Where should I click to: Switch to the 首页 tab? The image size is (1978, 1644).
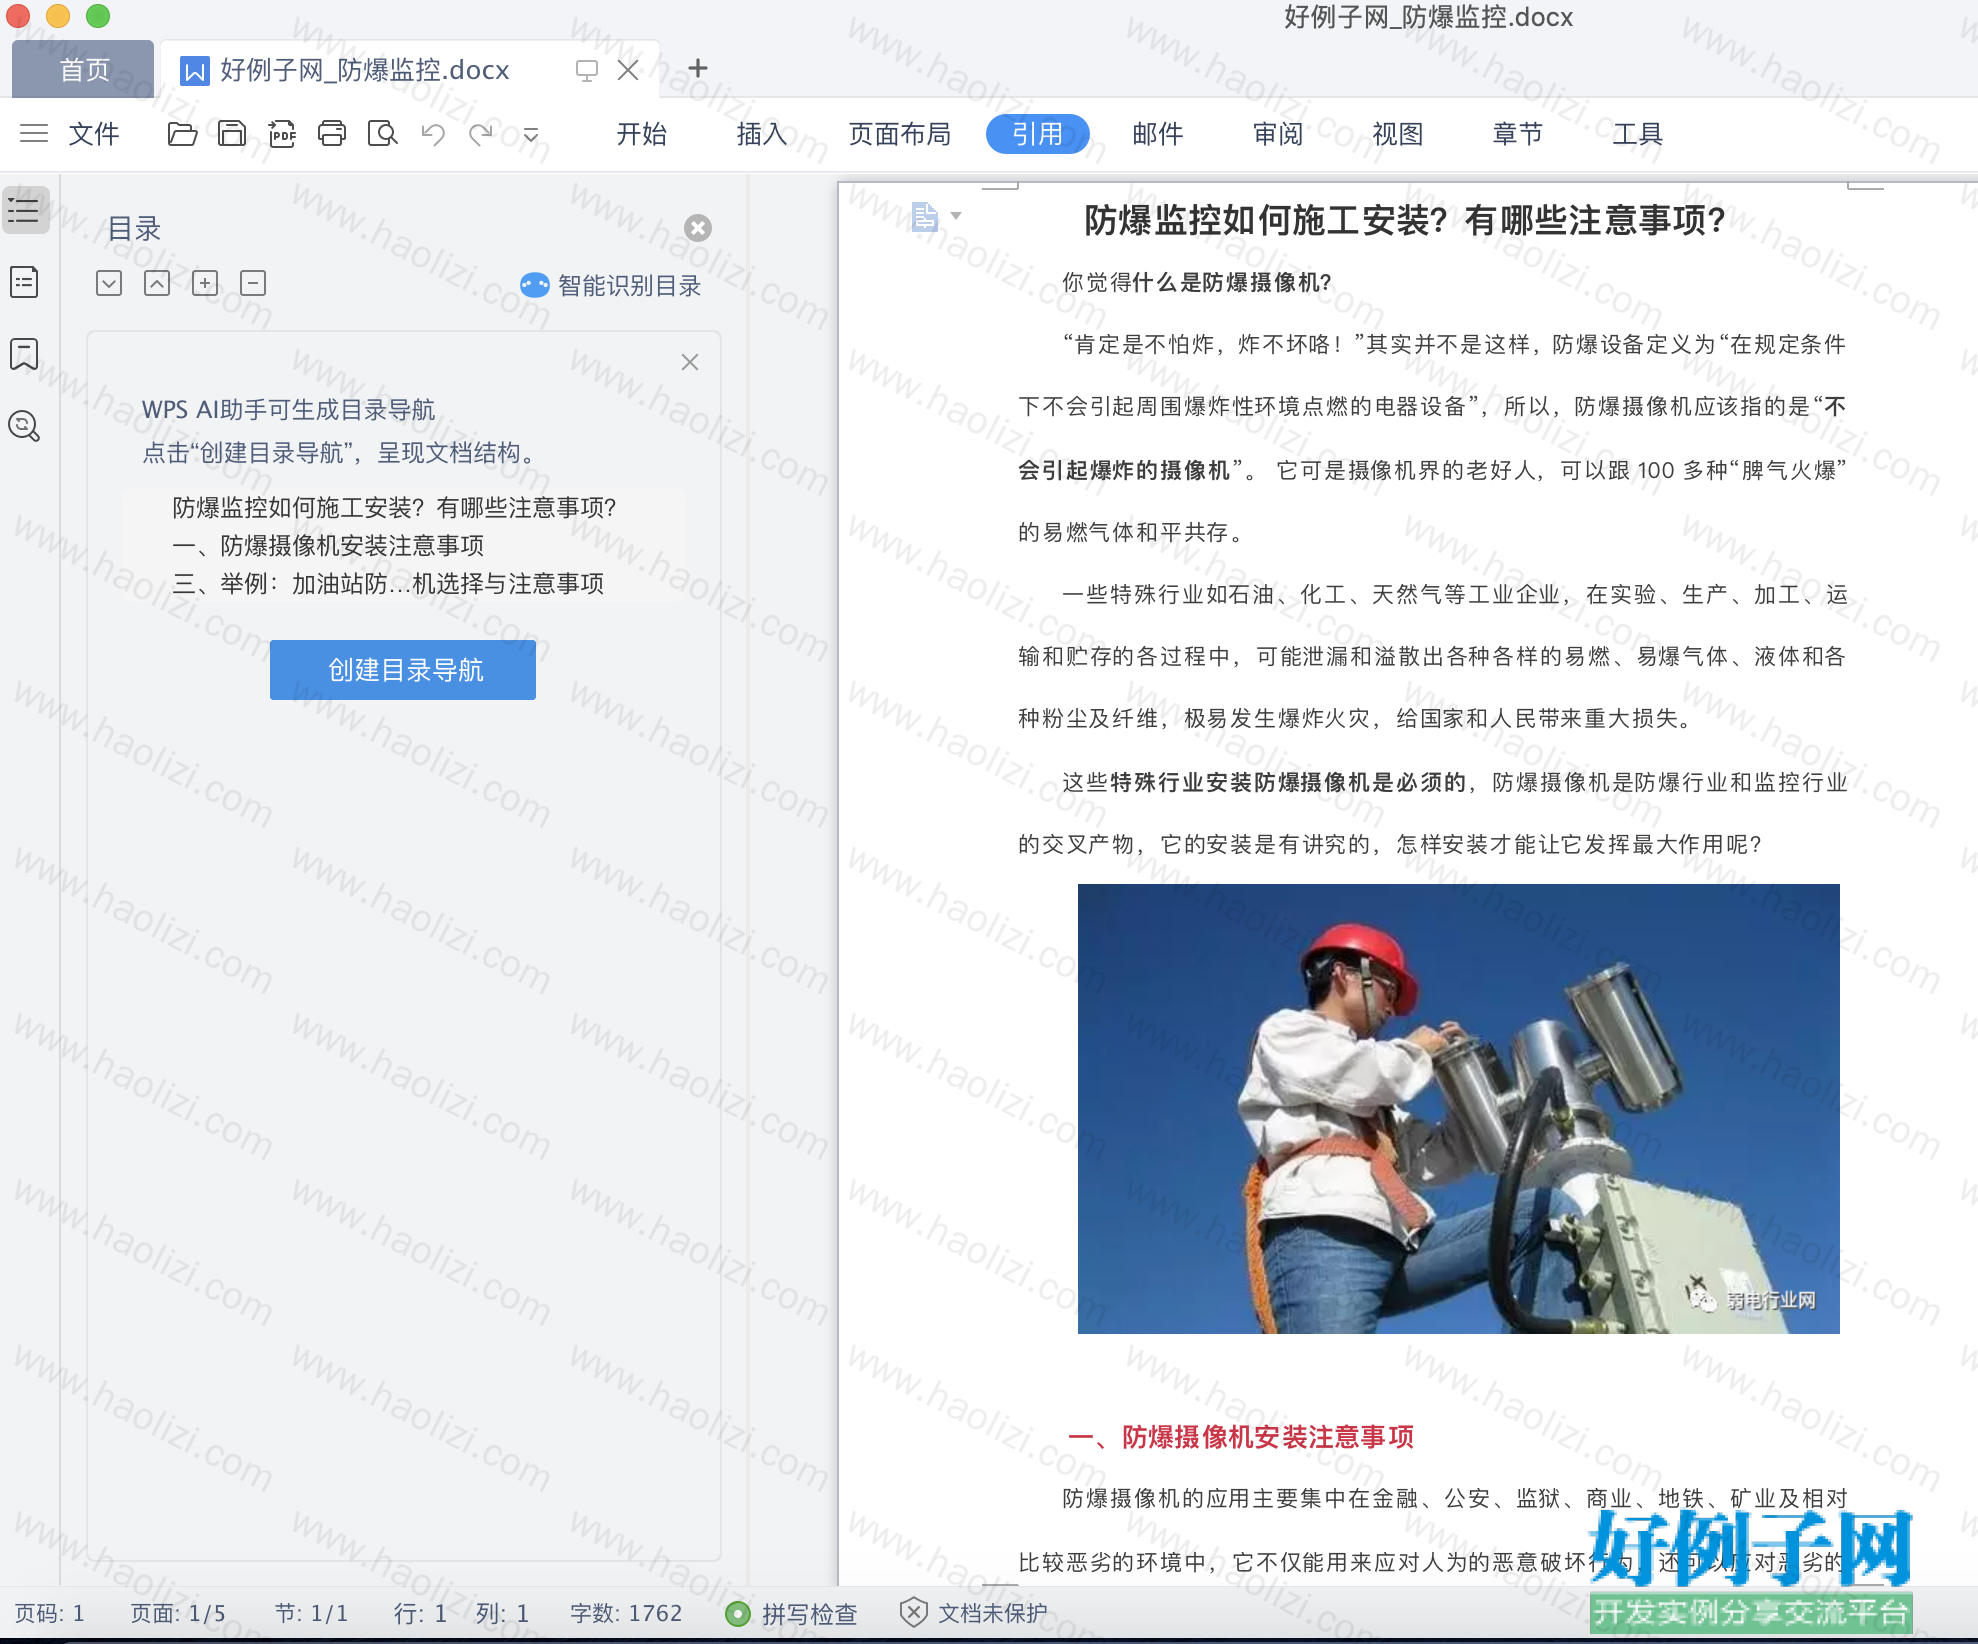coord(84,69)
